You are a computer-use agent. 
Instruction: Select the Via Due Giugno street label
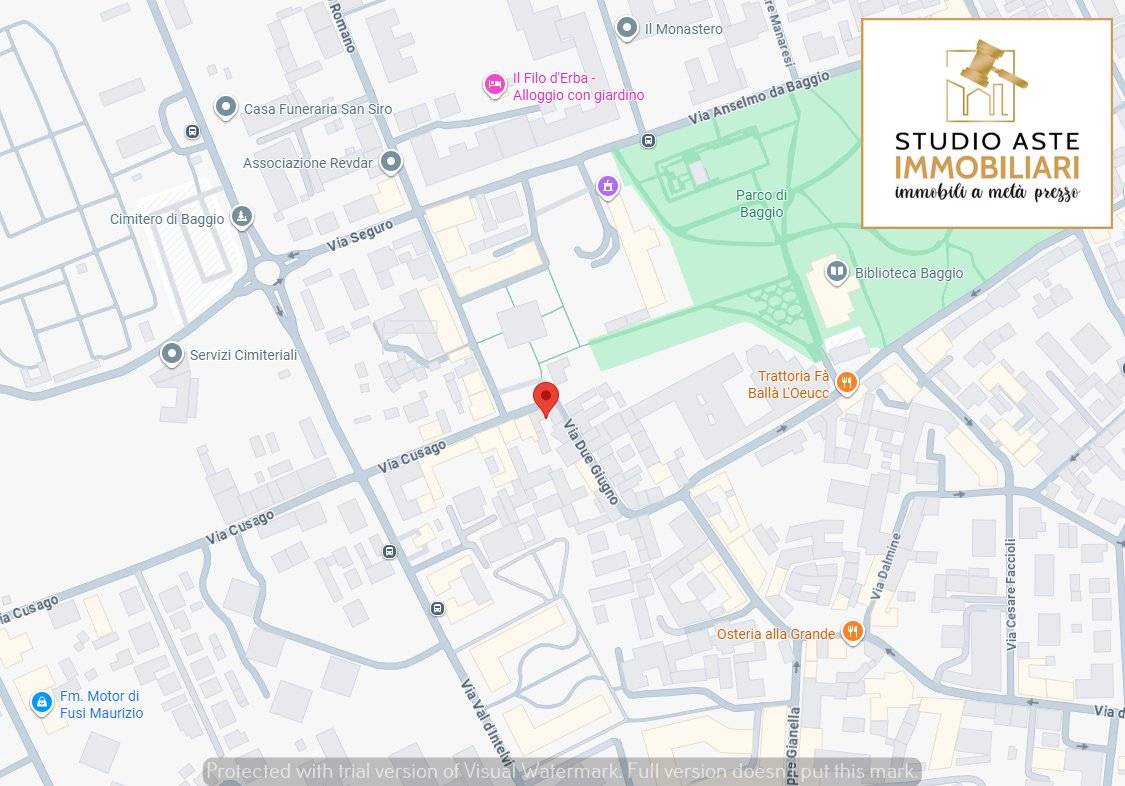591,461
